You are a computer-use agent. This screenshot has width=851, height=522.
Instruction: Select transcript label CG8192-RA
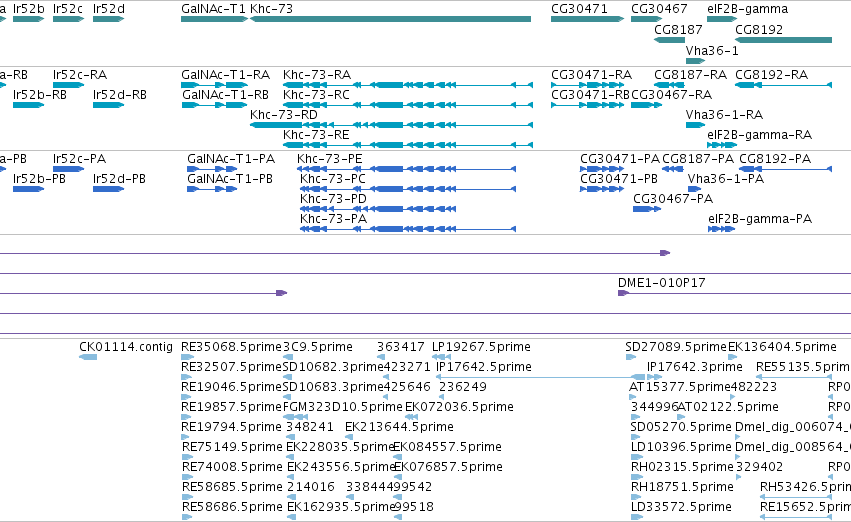point(771,74)
